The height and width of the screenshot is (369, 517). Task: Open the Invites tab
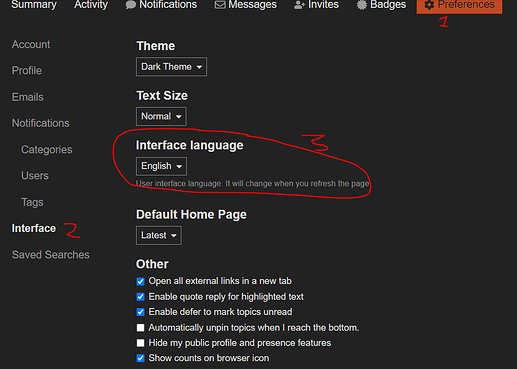(316, 5)
